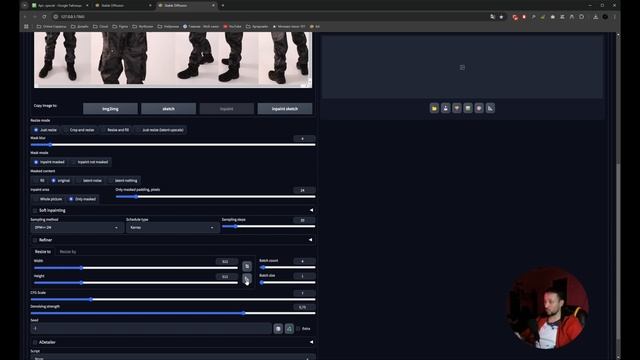Select latent noise masked content
The height and width of the screenshot is (360, 640).
pyautogui.click(x=89, y=180)
